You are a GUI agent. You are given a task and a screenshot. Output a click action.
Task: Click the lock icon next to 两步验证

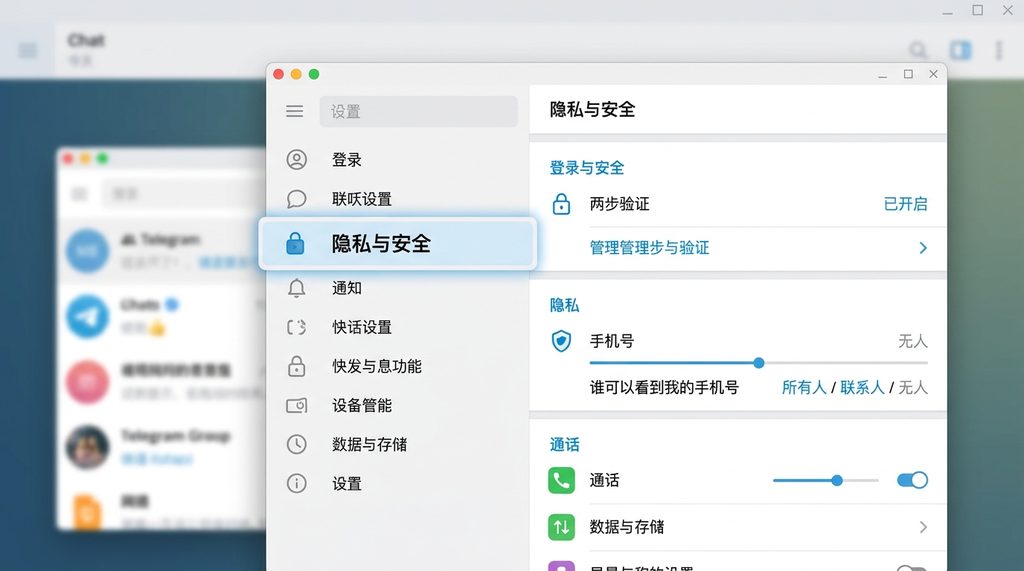[561, 204]
